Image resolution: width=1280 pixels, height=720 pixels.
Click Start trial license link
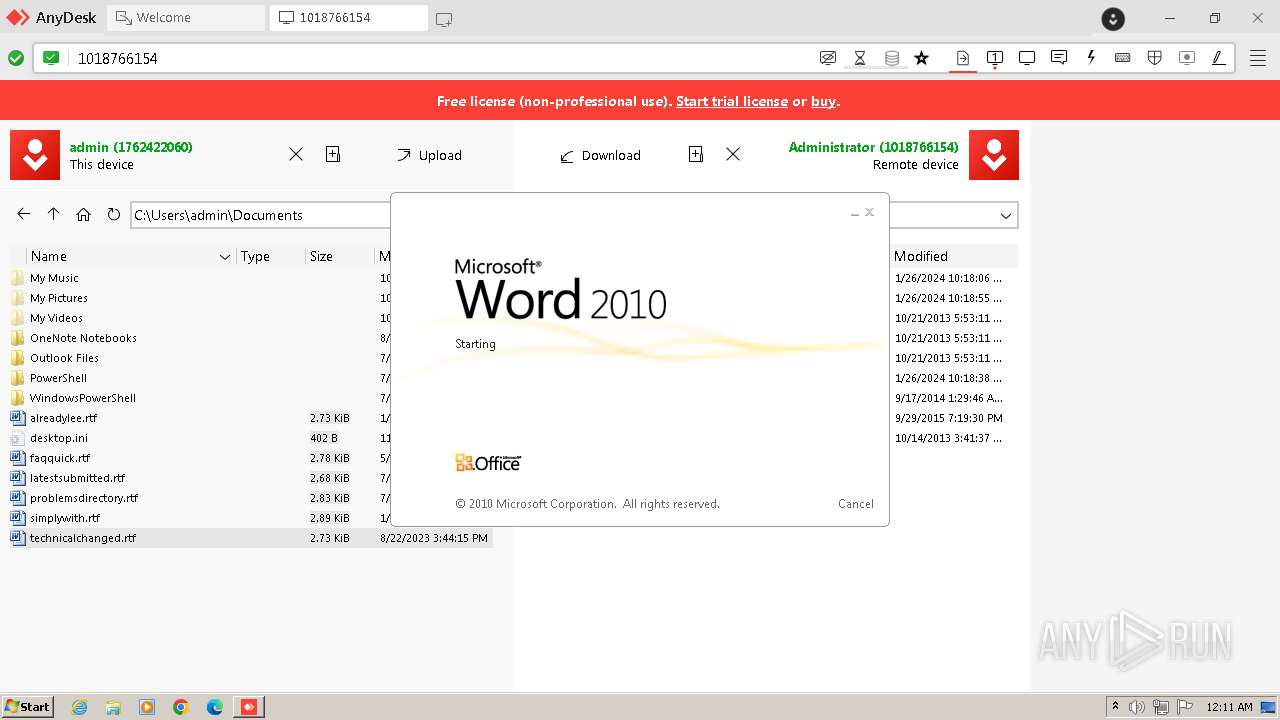click(732, 101)
